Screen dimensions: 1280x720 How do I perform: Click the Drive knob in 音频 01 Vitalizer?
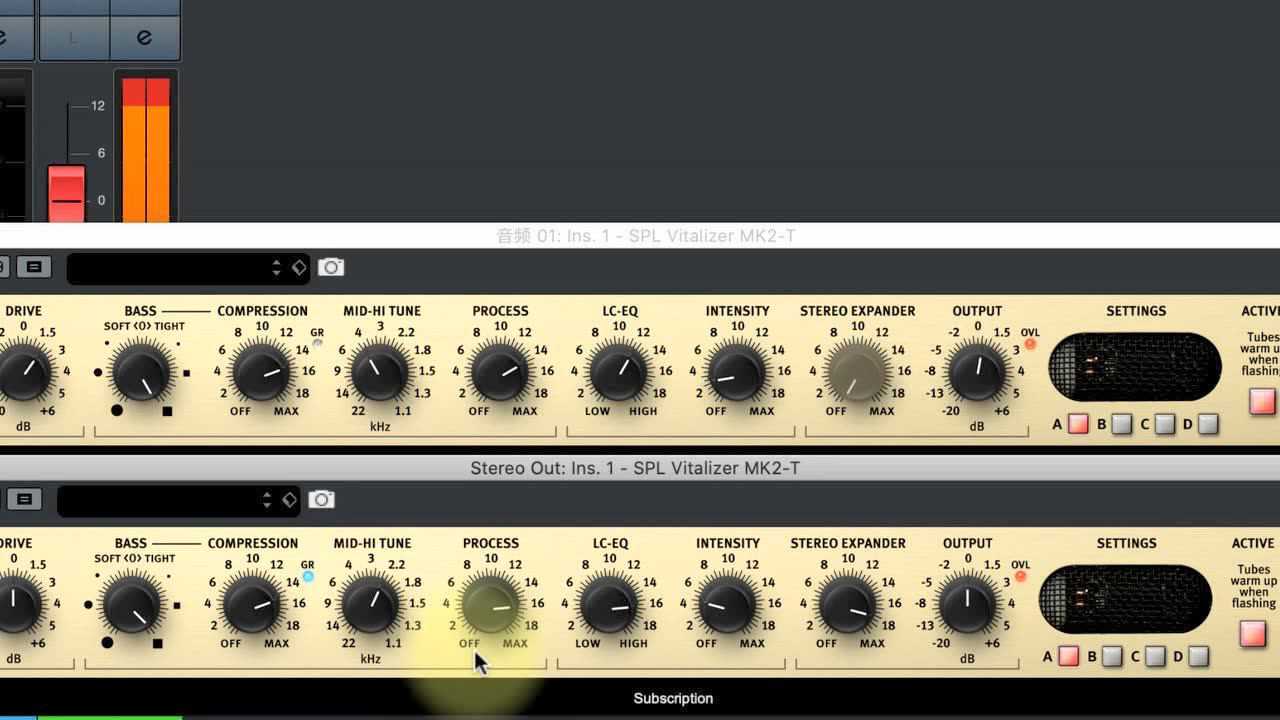(22, 371)
